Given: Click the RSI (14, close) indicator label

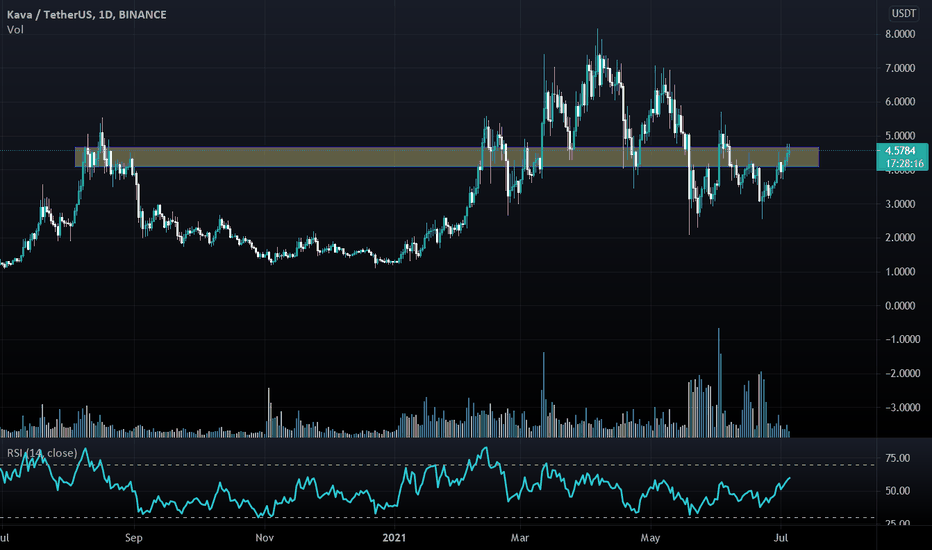Looking at the screenshot, I should point(42,453).
